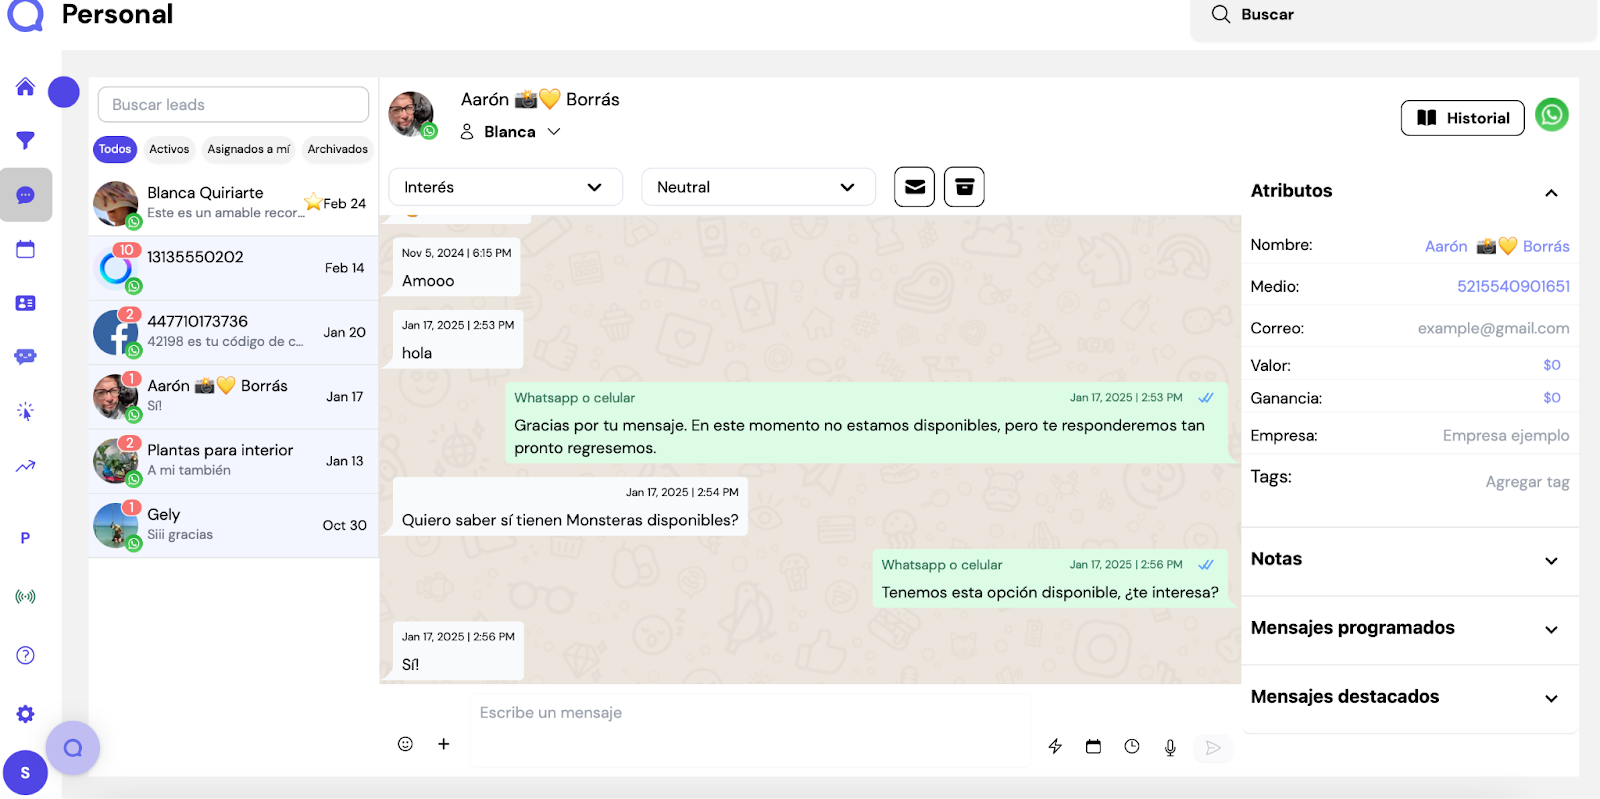Click the microphone voice message icon
The image size is (1600, 799).
(x=1170, y=747)
